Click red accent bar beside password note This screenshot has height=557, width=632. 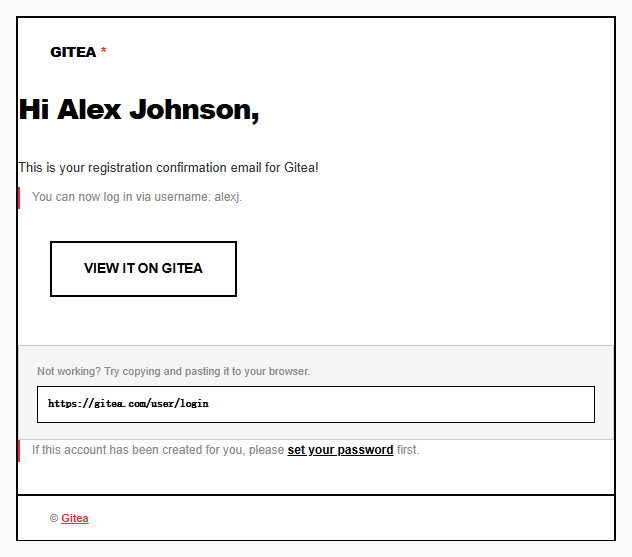[x=19, y=451]
